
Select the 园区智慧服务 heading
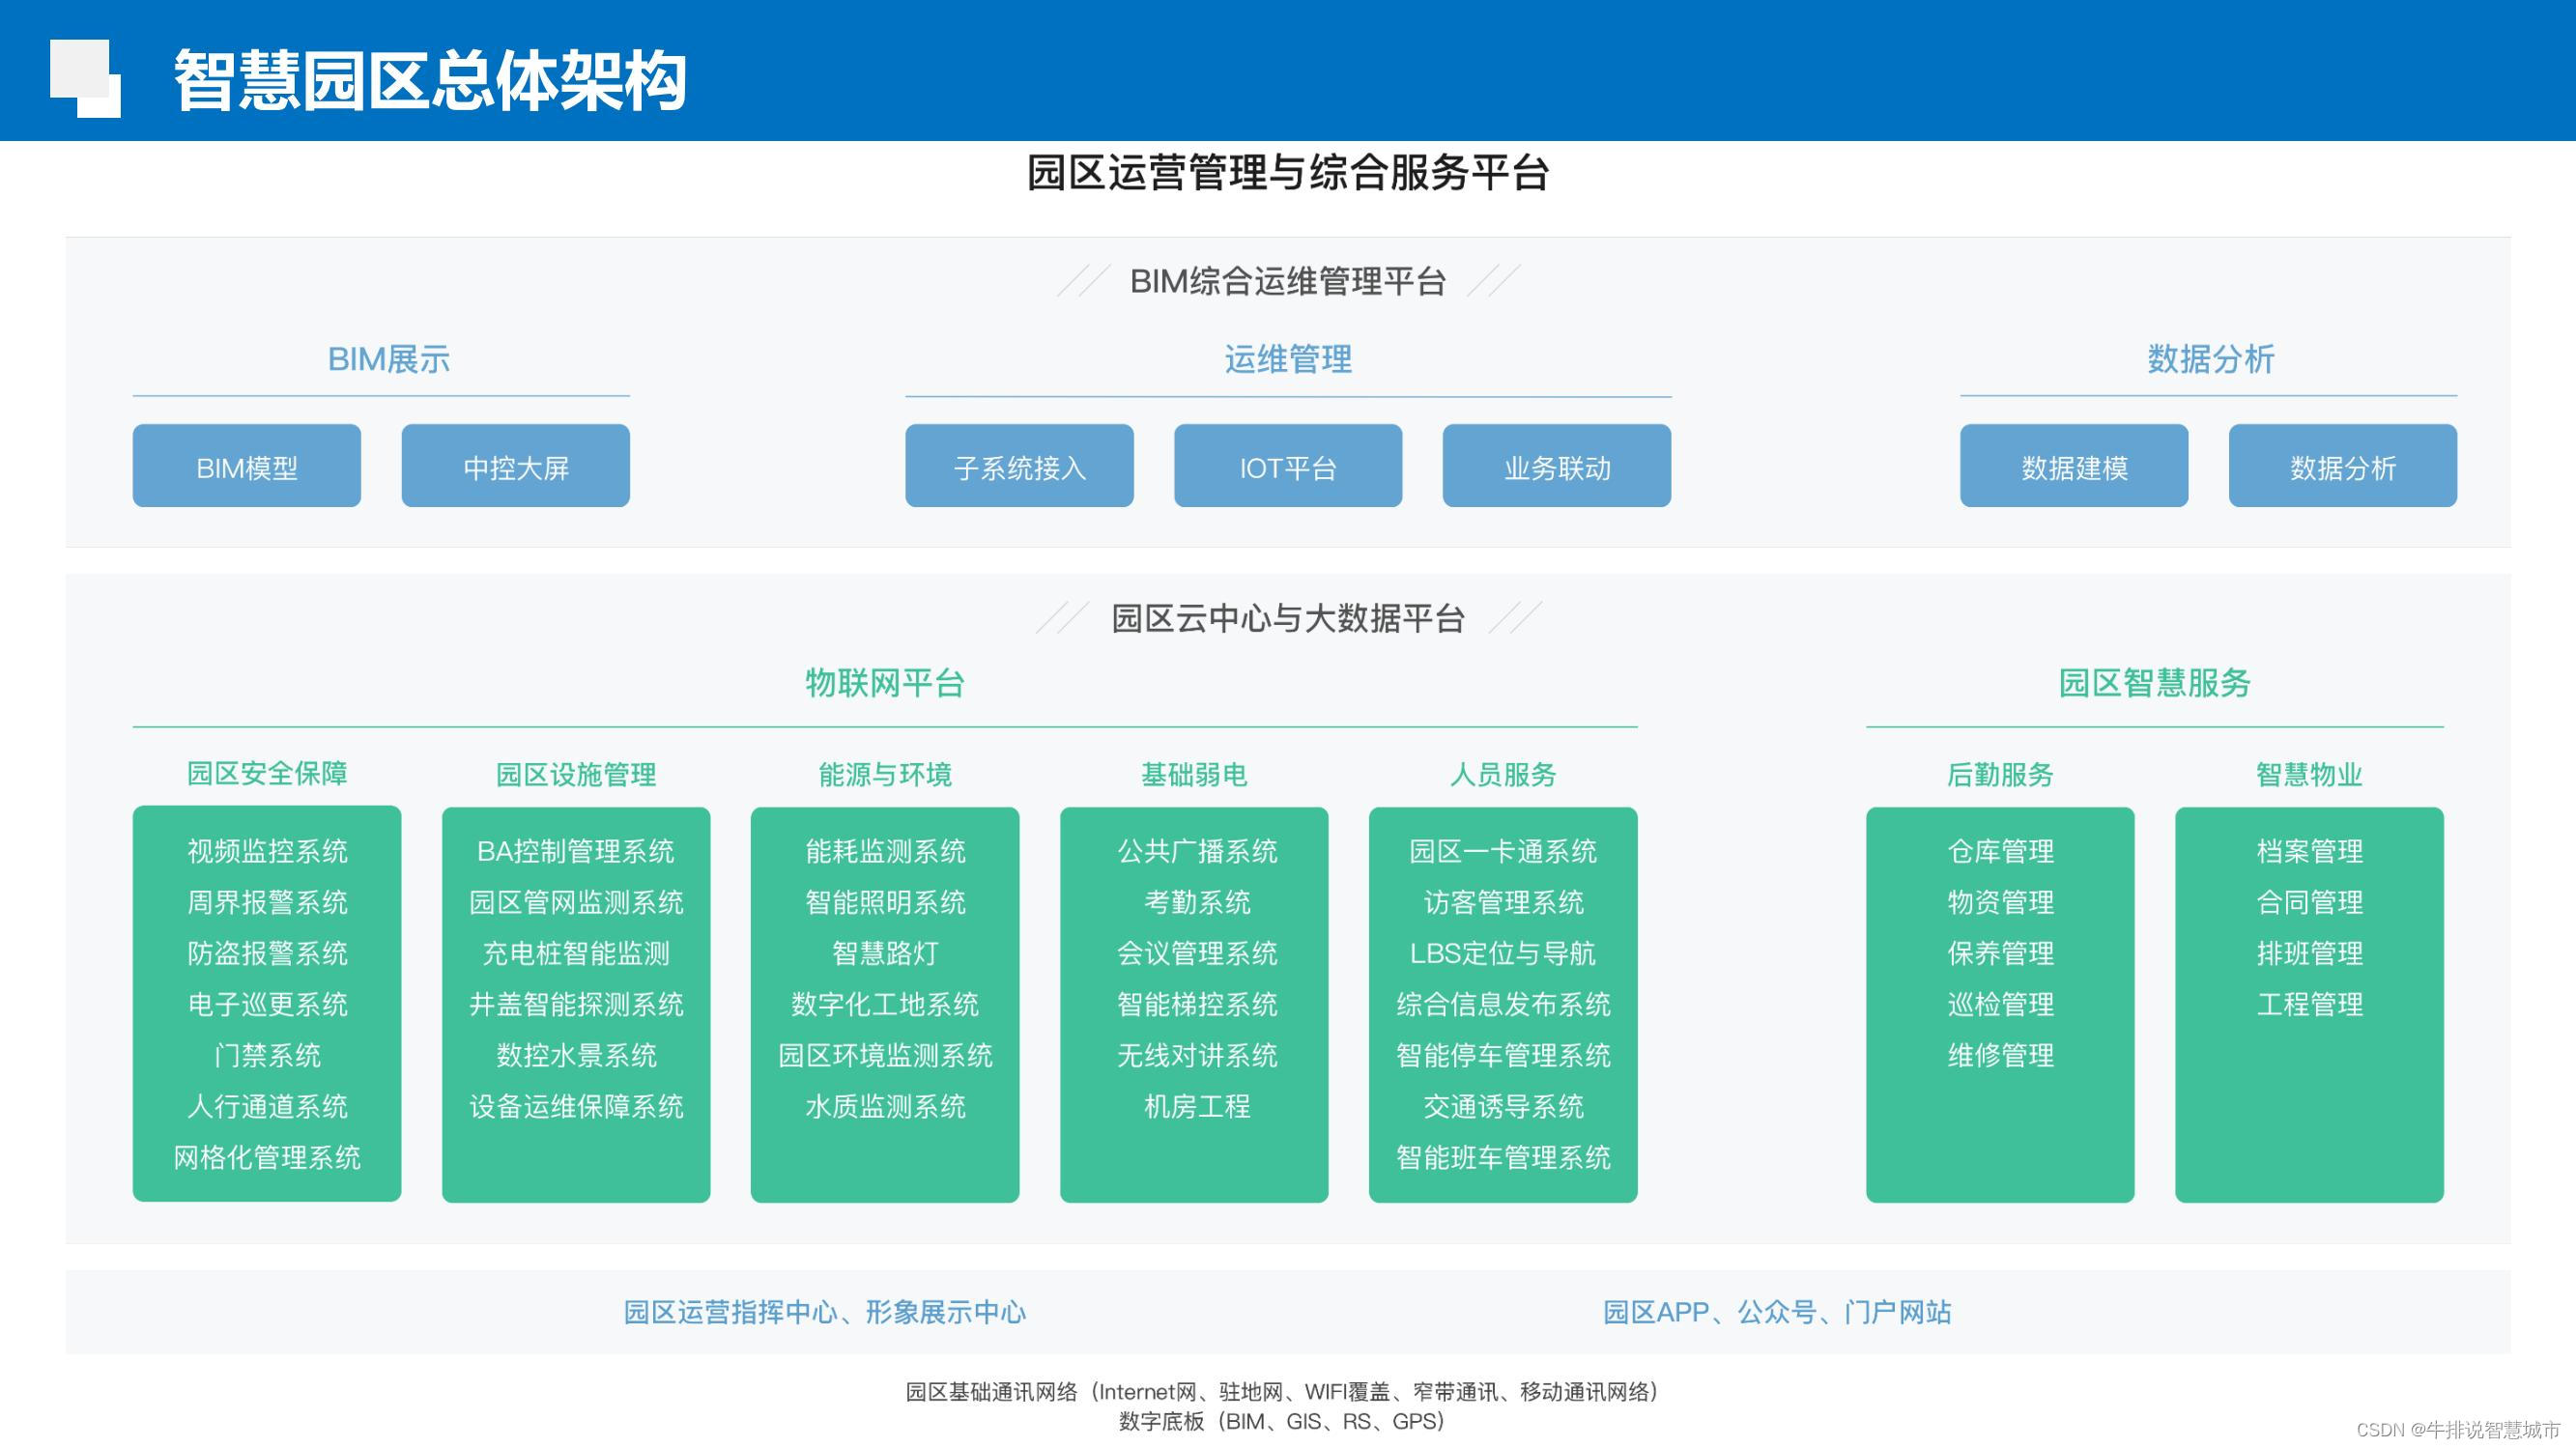pos(2154,683)
